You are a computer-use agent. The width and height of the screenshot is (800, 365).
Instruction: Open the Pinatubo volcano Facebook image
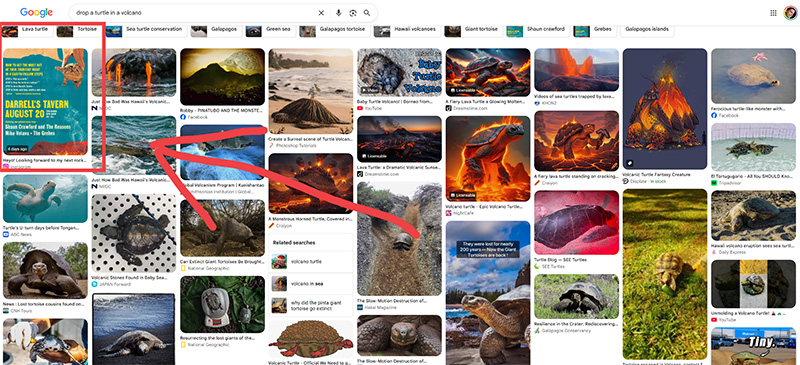pyautogui.click(x=222, y=77)
